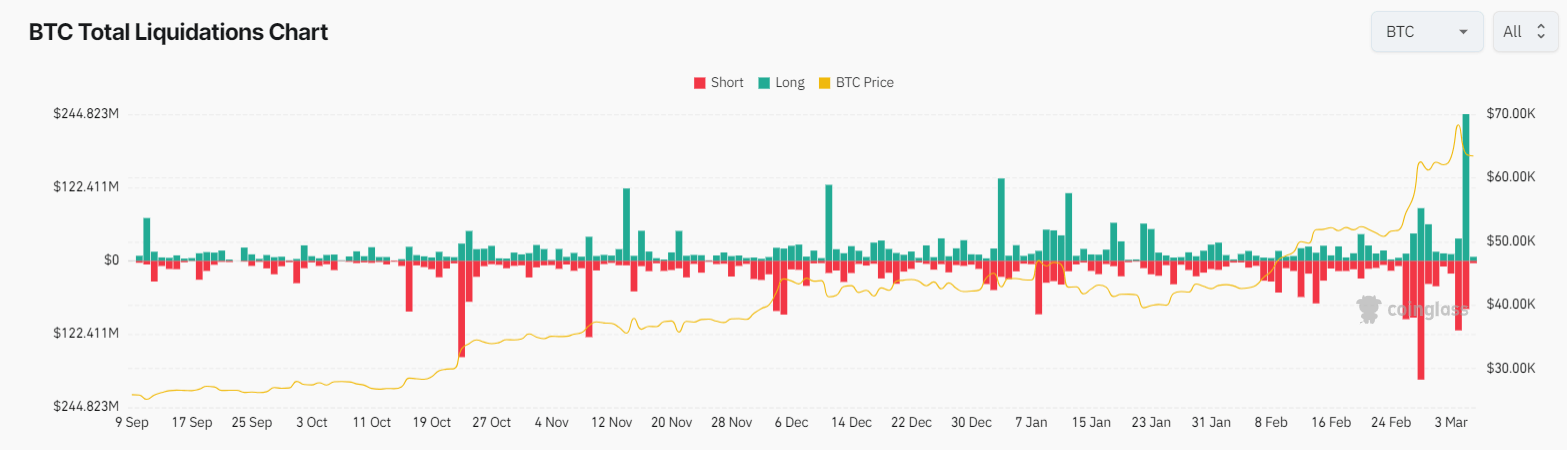Click the 12 Nov x-axis label

point(612,423)
